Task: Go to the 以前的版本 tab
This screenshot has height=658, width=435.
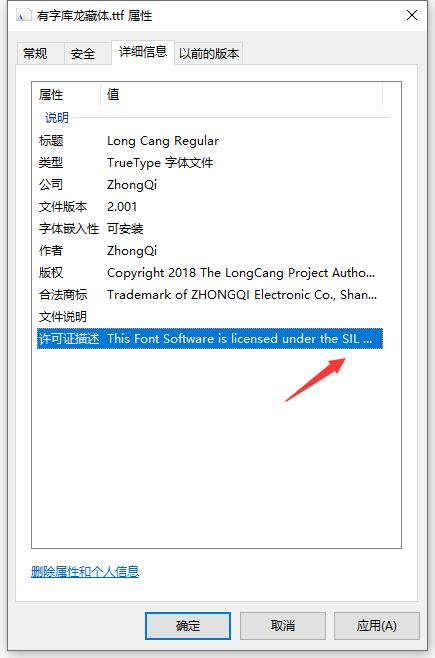Action: [208, 54]
